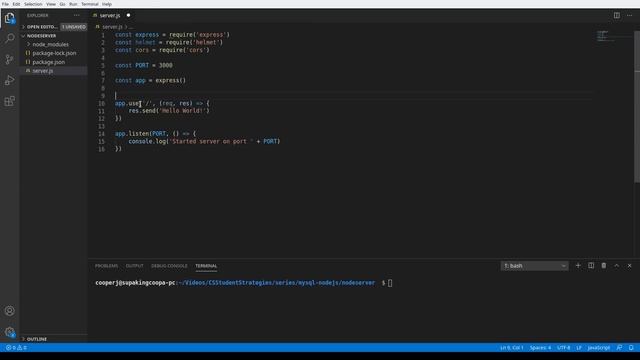Expand the Outline section
This screenshot has width=640, height=360.
click(x=36, y=339)
